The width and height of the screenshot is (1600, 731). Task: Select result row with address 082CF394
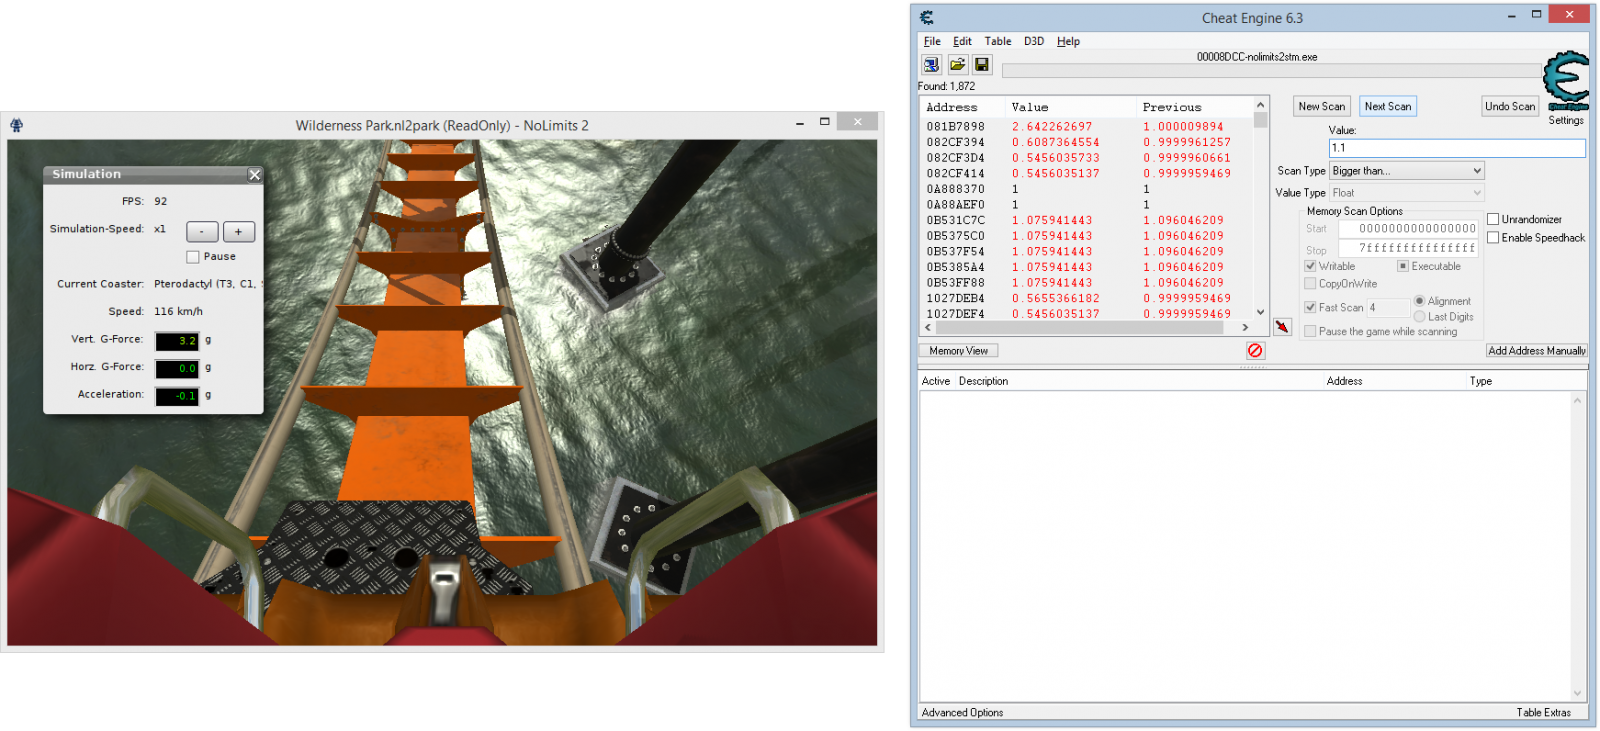pyautogui.click(x=1086, y=143)
